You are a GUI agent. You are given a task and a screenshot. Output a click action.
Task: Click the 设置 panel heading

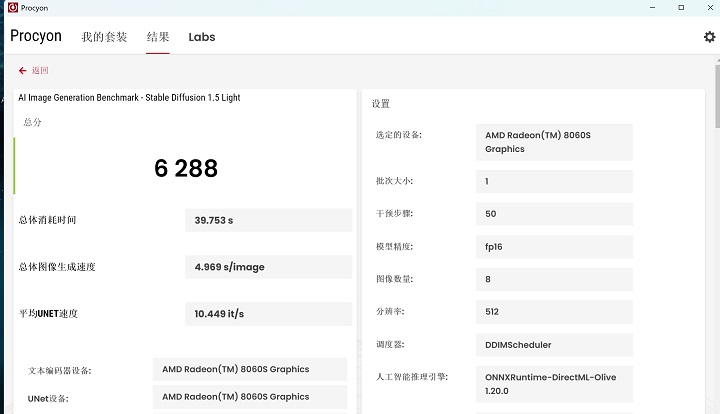click(x=381, y=104)
